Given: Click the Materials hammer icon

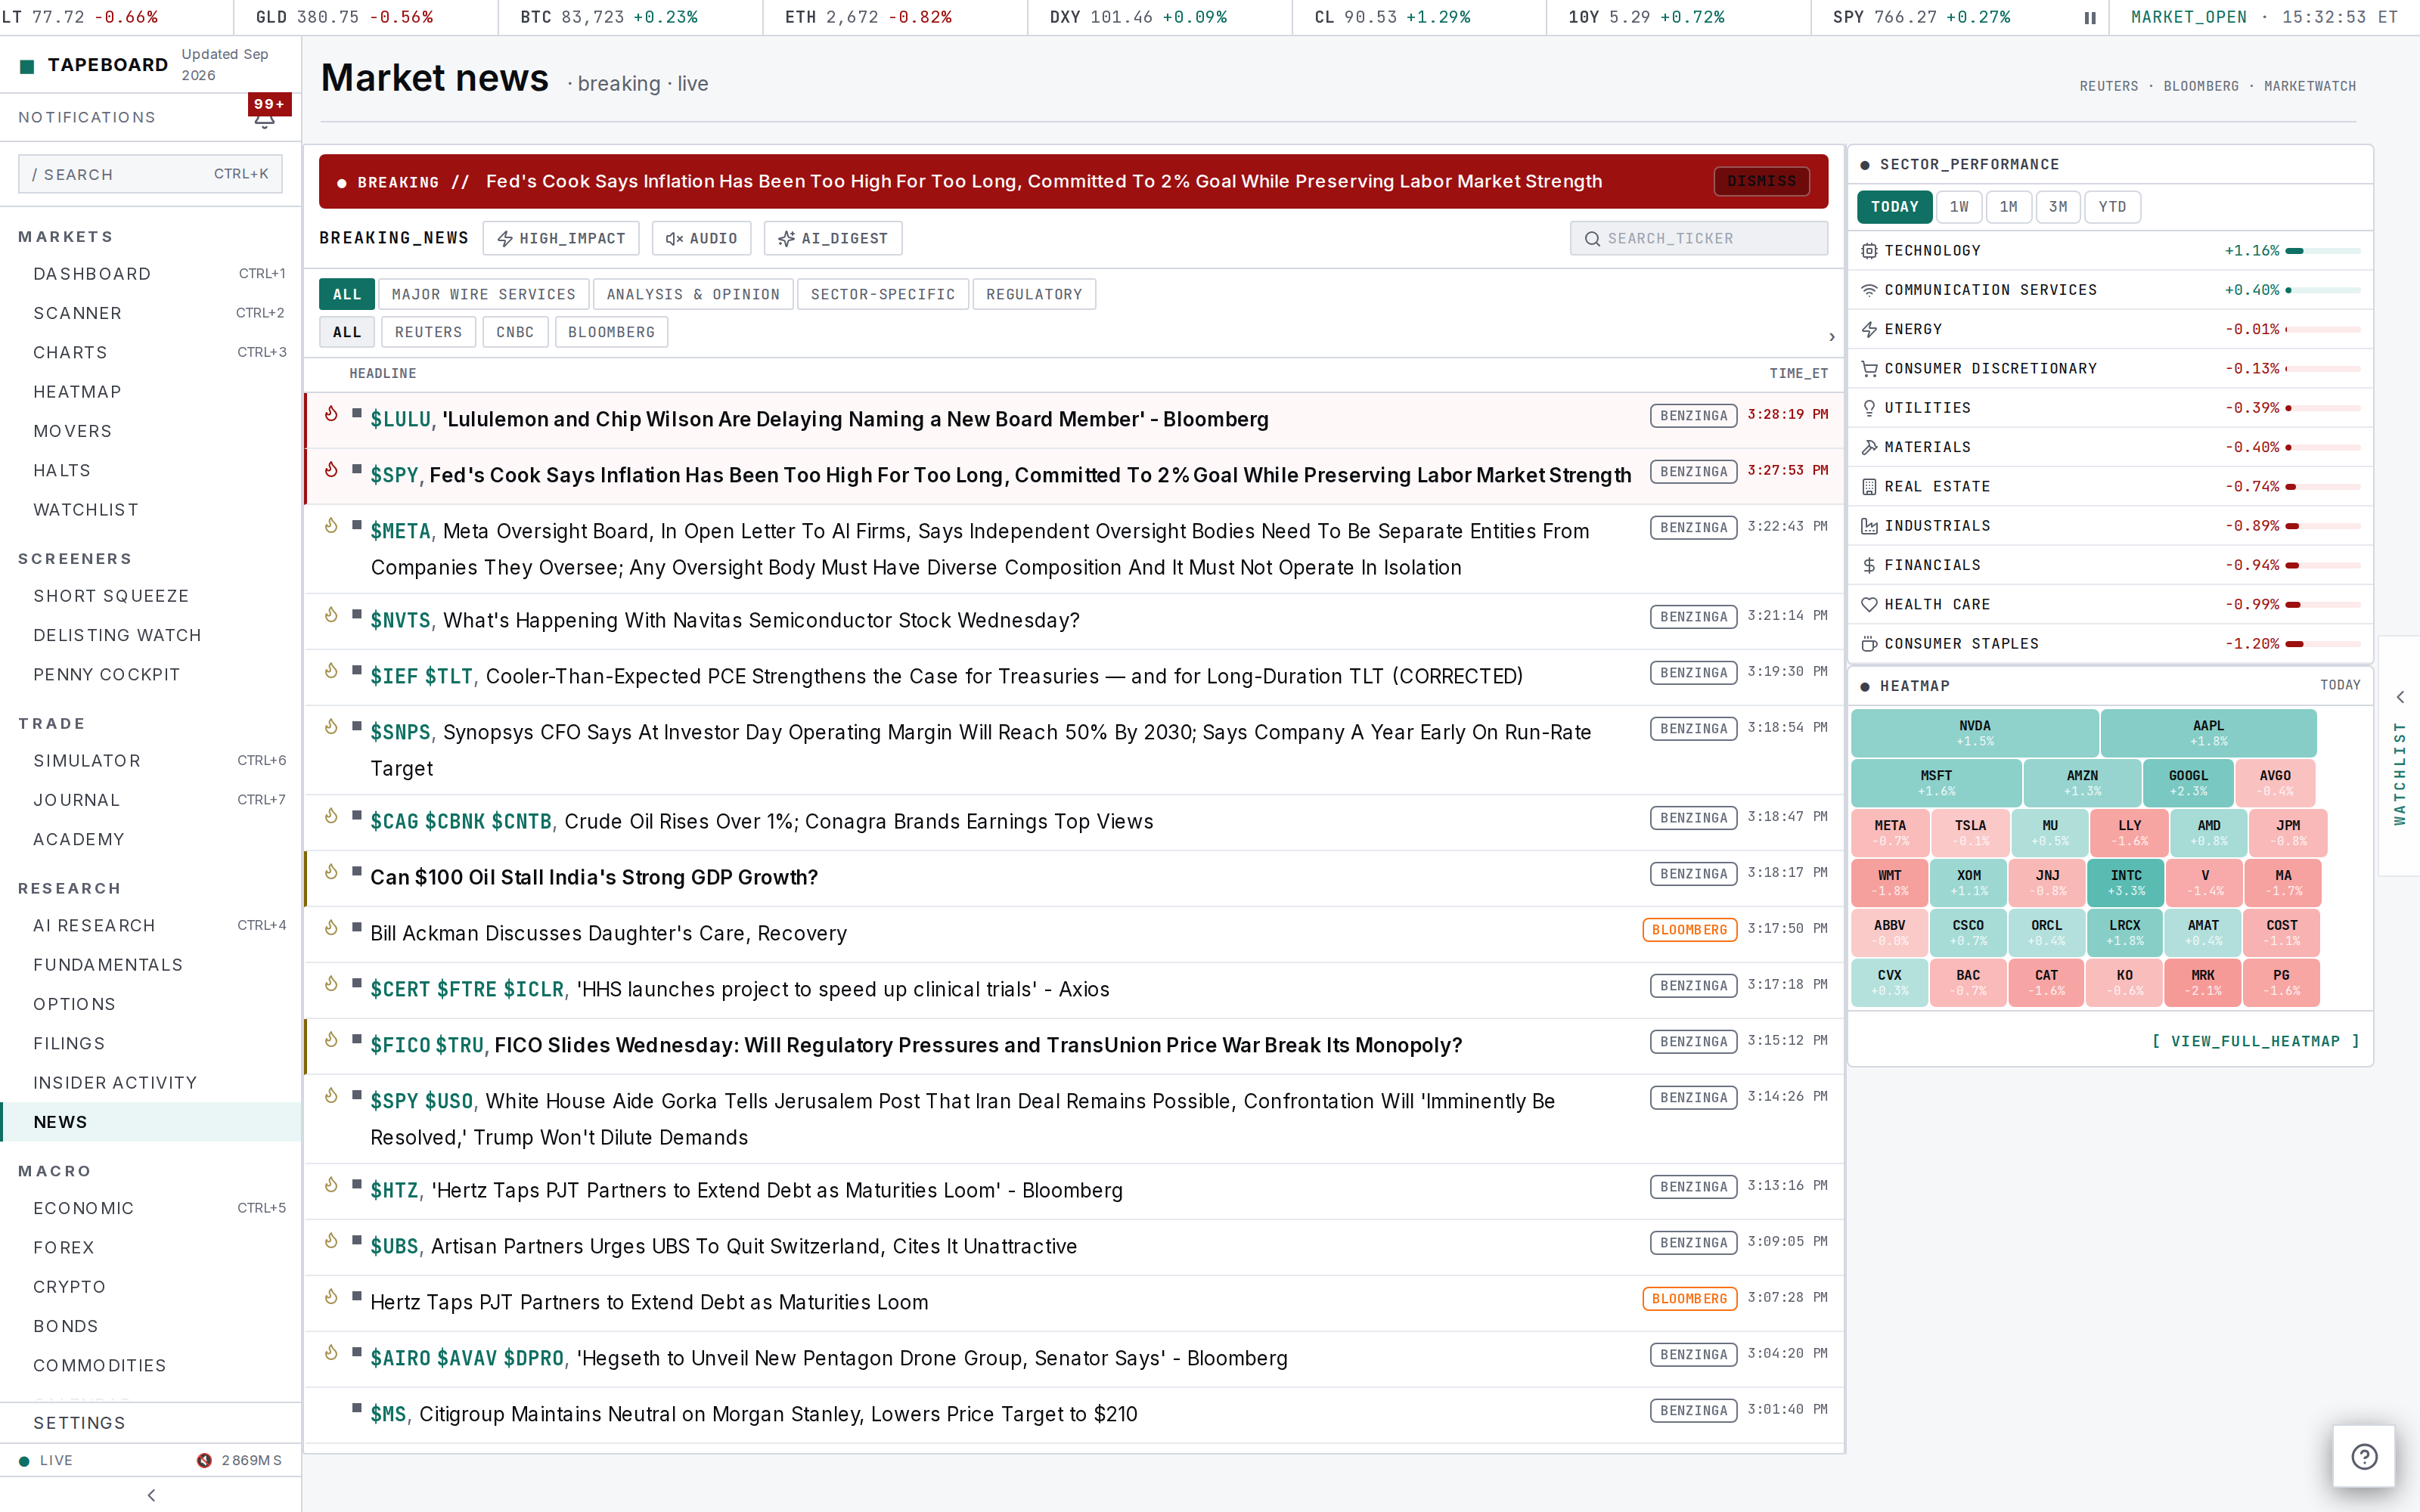Looking at the screenshot, I should coord(1869,447).
